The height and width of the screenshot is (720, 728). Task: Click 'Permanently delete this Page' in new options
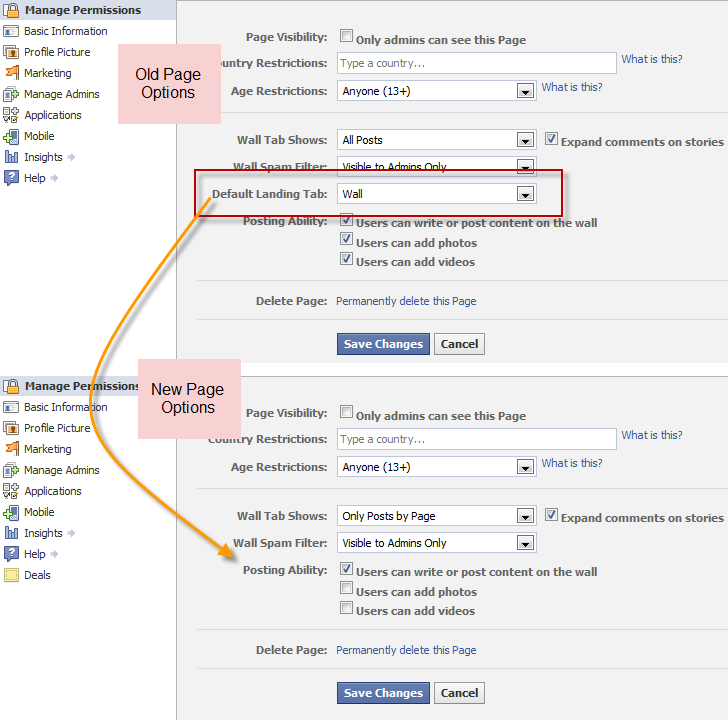coord(406,650)
